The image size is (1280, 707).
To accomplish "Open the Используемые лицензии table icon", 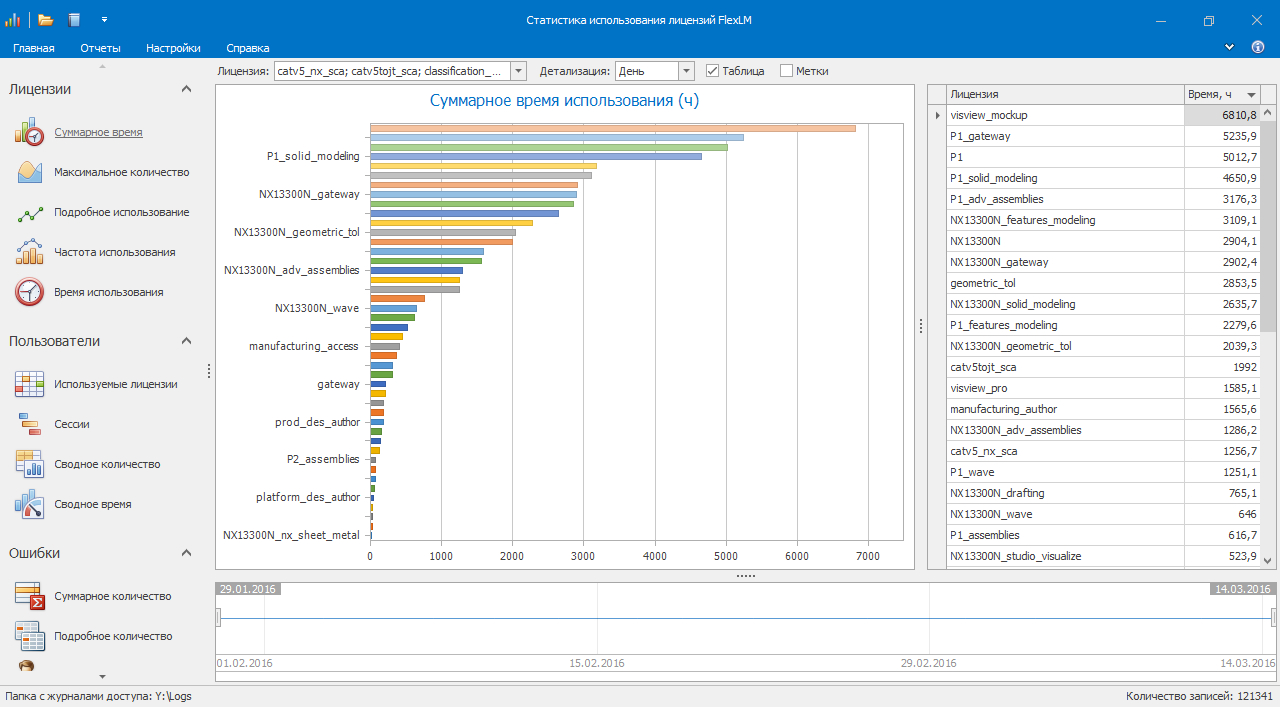I will coord(29,384).
